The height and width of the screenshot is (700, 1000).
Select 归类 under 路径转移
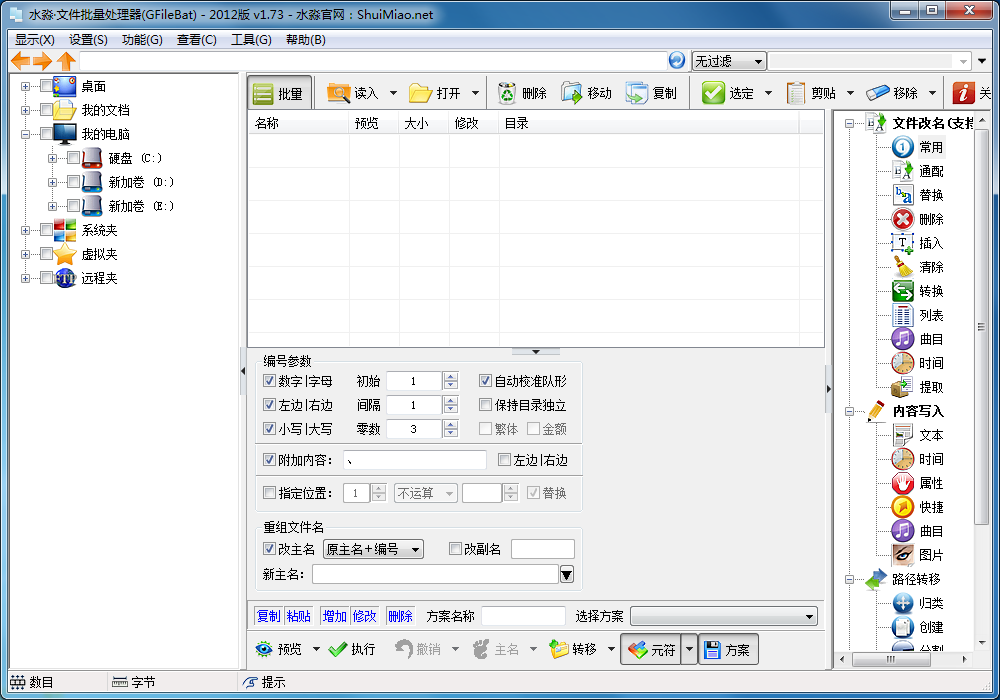[x=931, y=603]
